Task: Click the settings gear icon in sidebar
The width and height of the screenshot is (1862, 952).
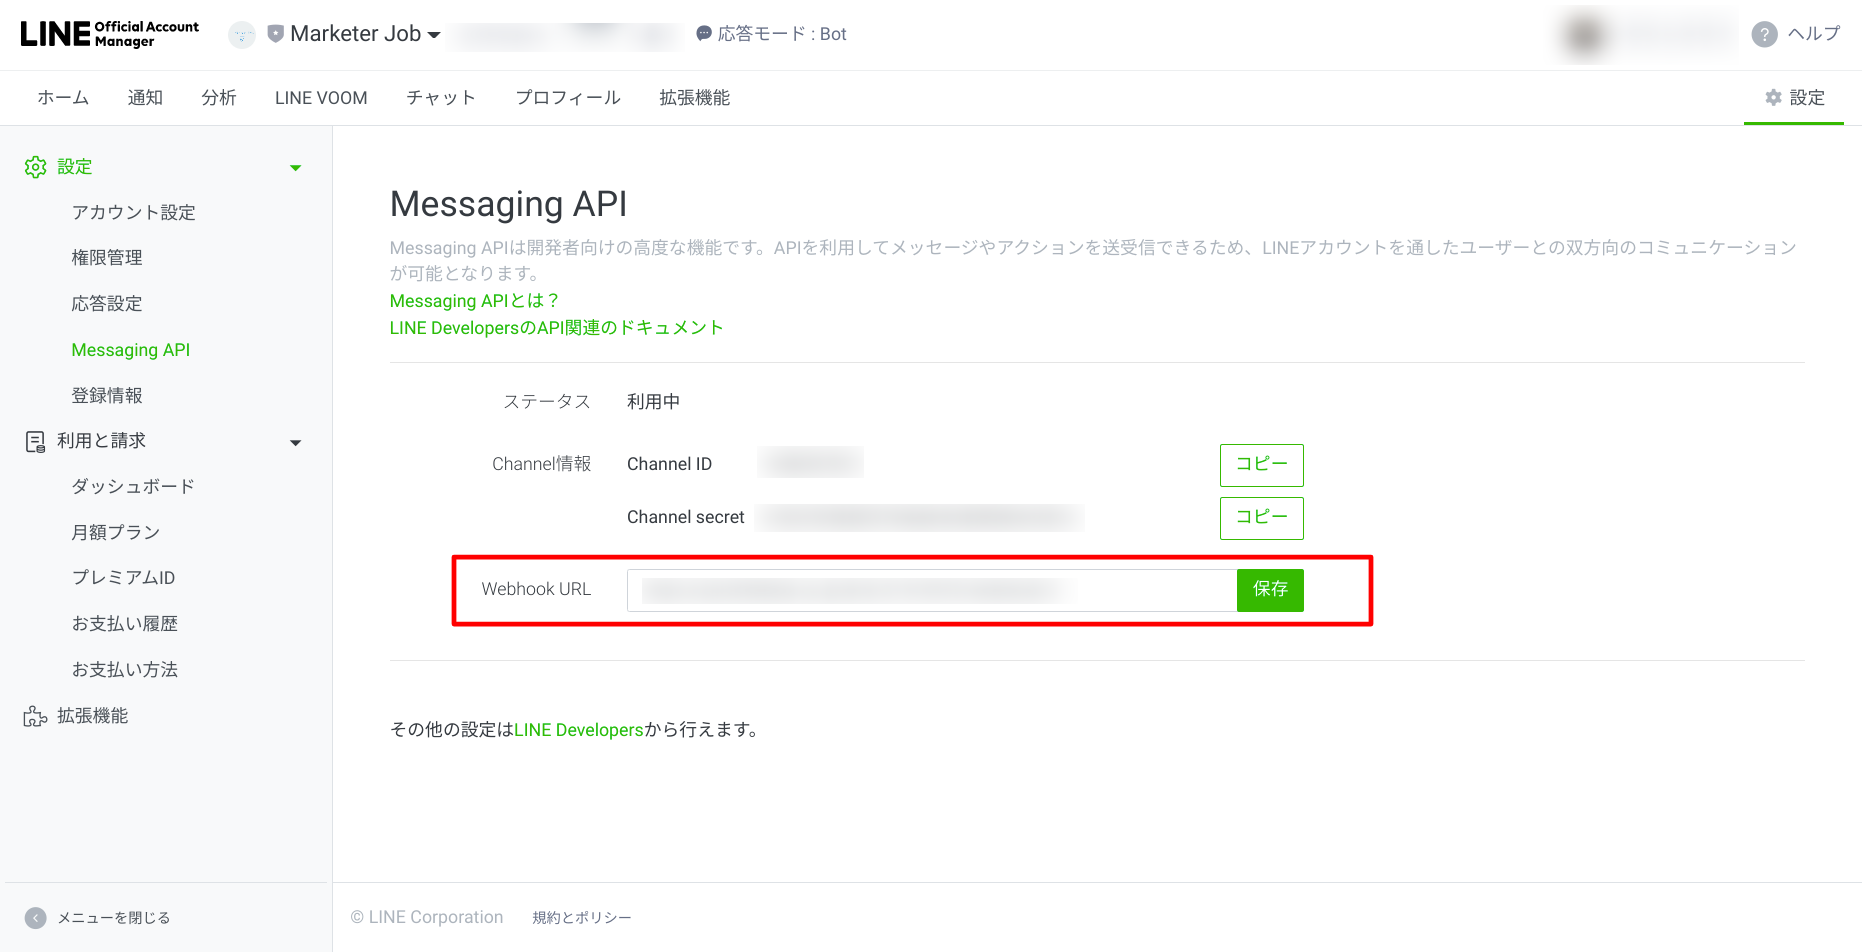Action: click(x=36, y=167)
